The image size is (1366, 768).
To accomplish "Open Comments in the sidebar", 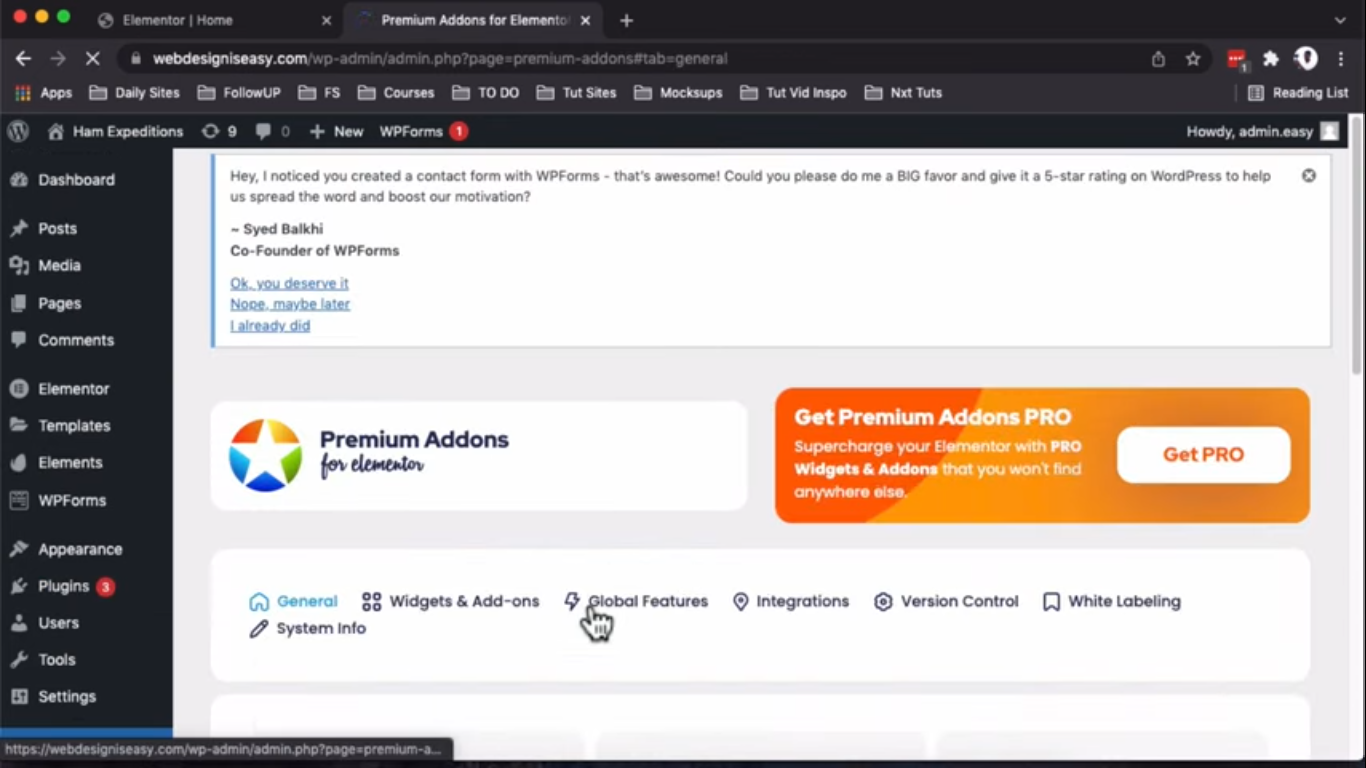I will tap(86, 340).
